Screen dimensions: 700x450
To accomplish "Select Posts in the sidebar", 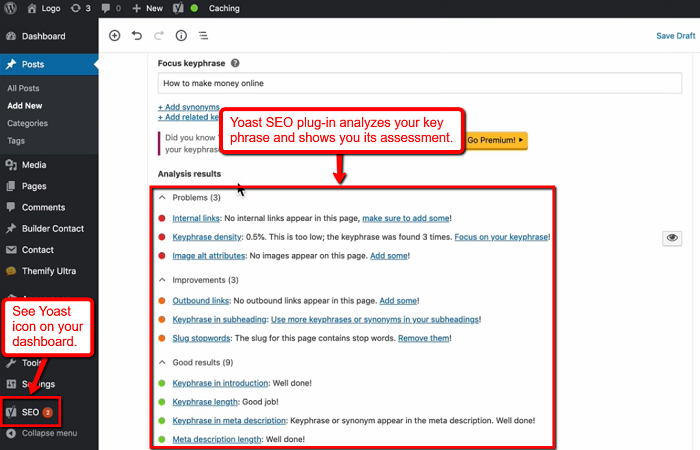I will coord(49,64).
